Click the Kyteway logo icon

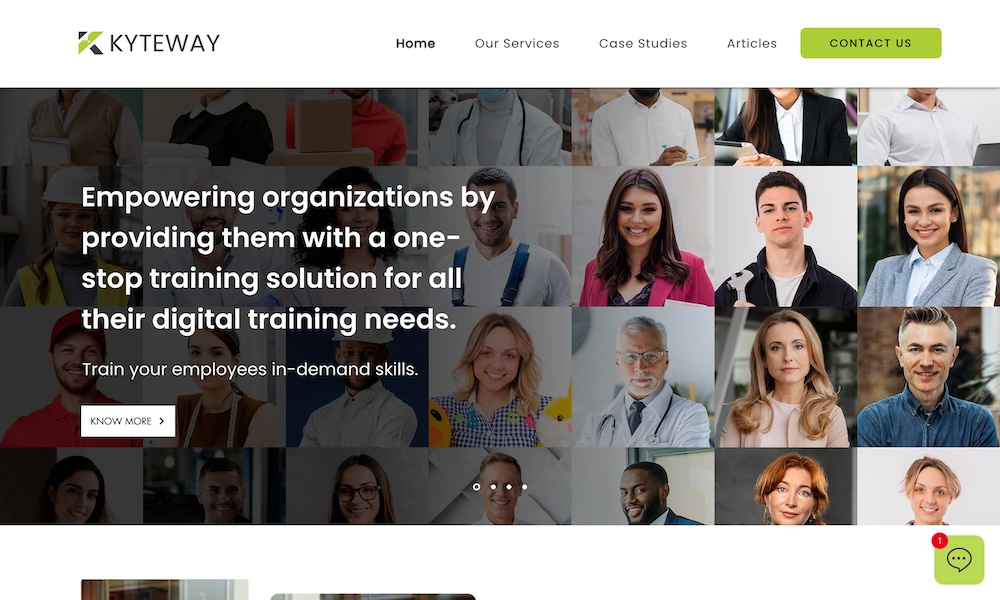coord(91,43)
